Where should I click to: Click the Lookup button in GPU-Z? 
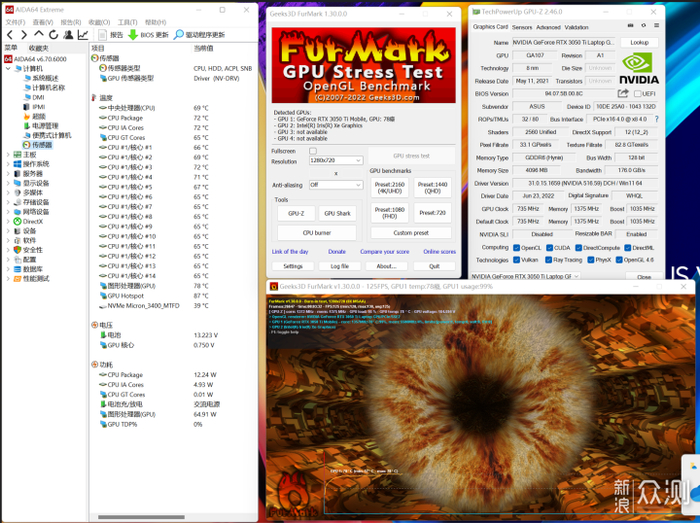(639, 42)
